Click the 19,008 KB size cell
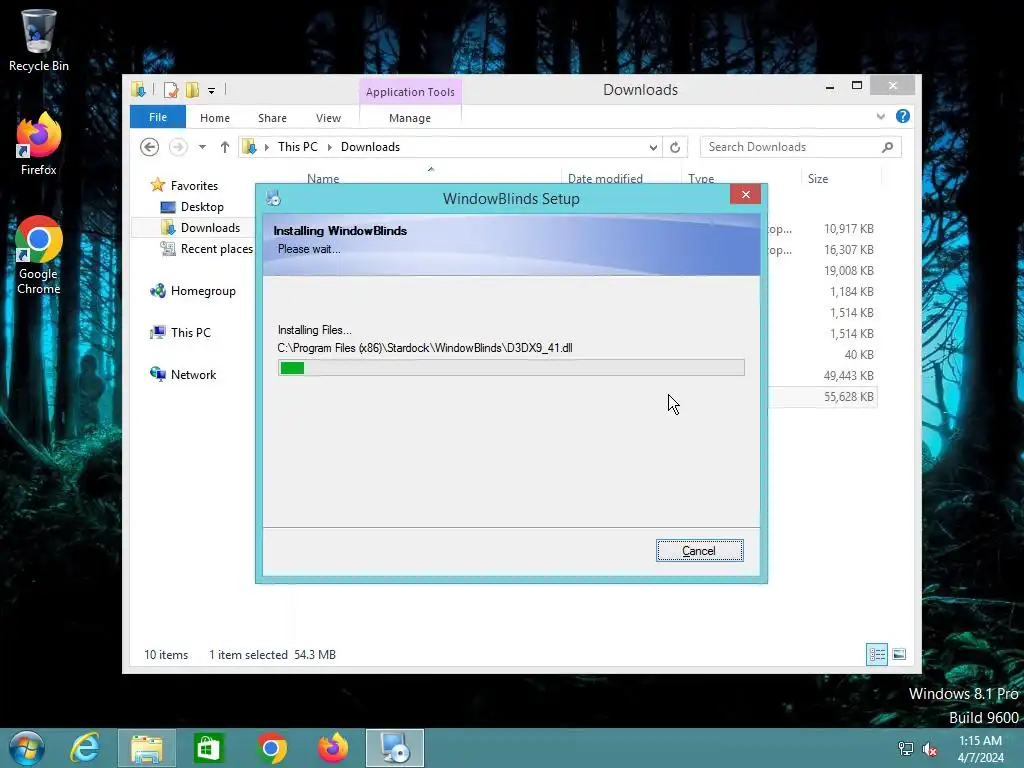Viewport: 1024px width, 768px height. [848, 270]
